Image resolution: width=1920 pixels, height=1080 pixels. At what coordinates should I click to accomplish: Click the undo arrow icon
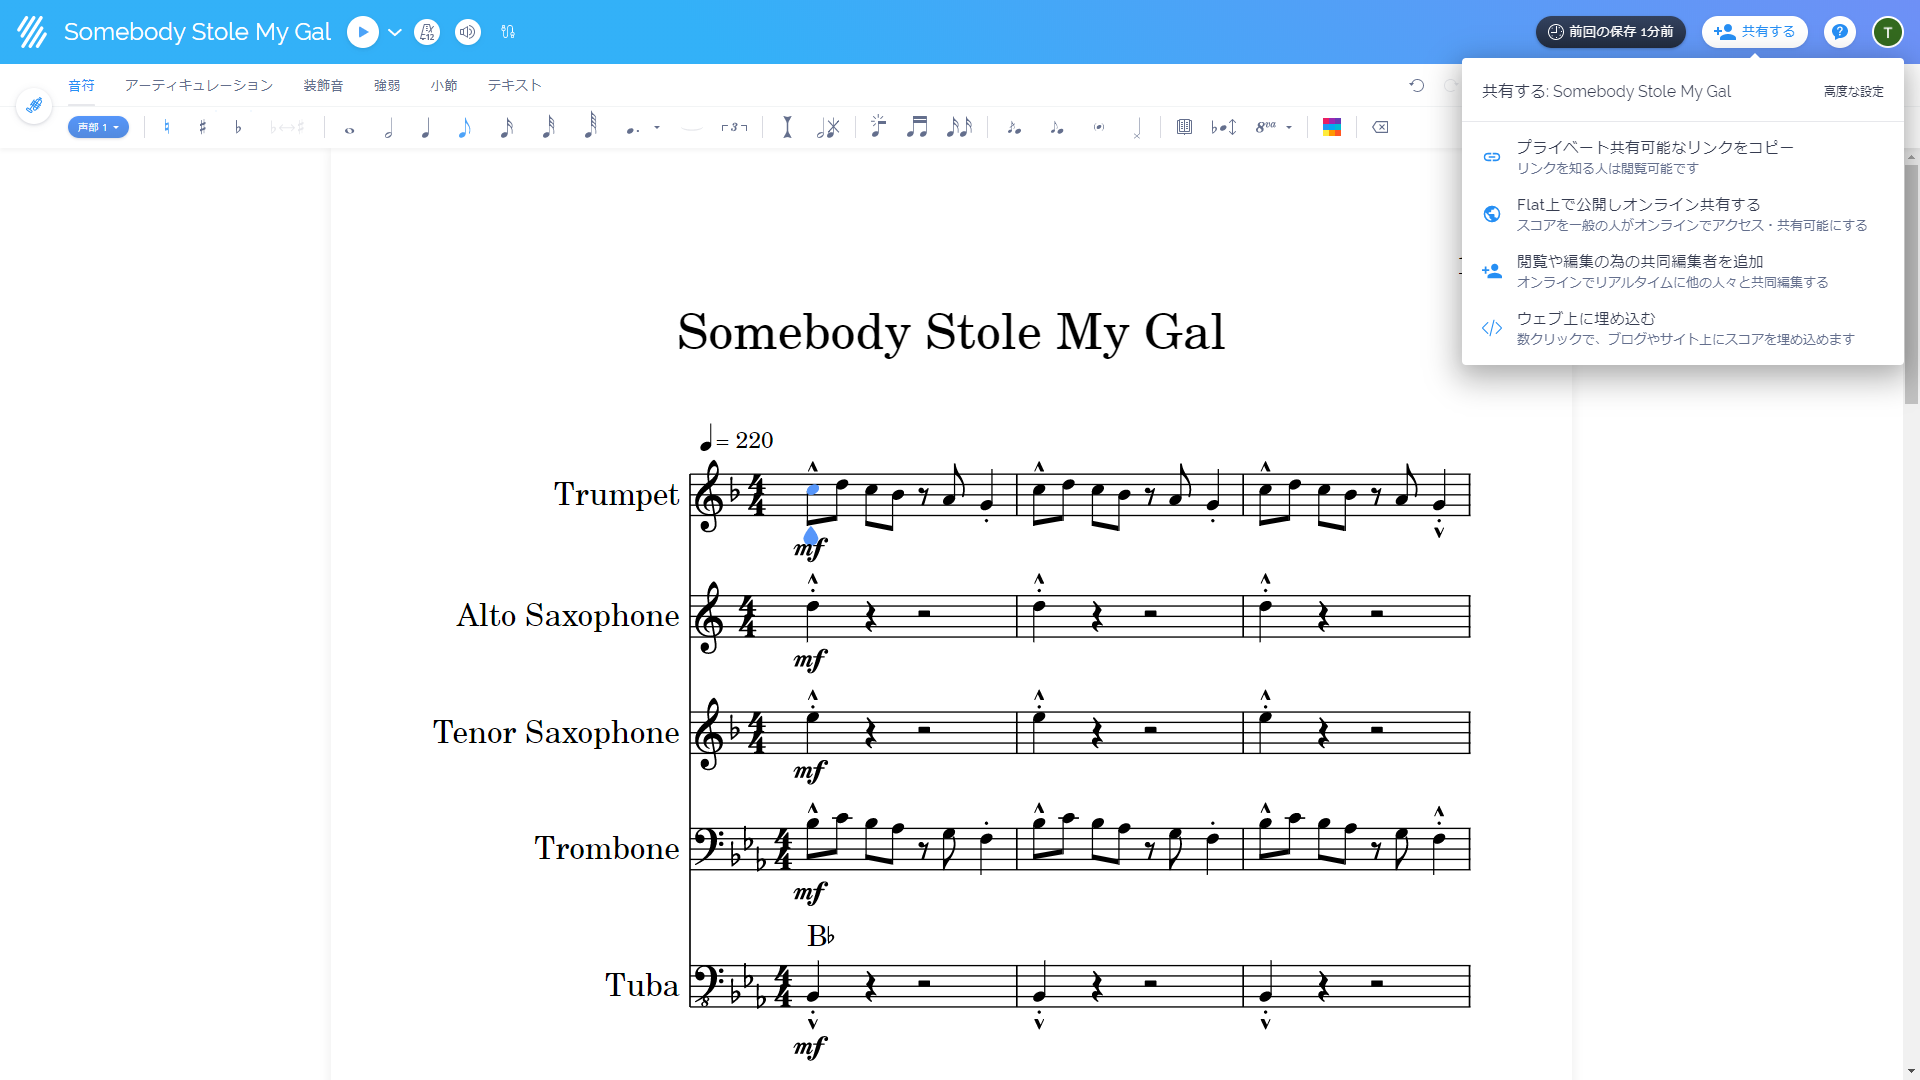pos(1417,86)
